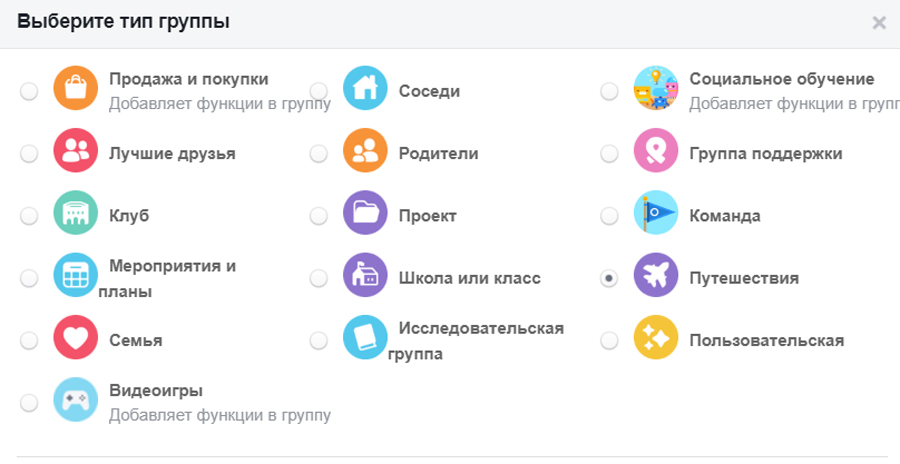Image resolution: width=900 pixels, height=464 pixels.
Task: Click the teal Клуб building icon
Action: click(75, 214)
